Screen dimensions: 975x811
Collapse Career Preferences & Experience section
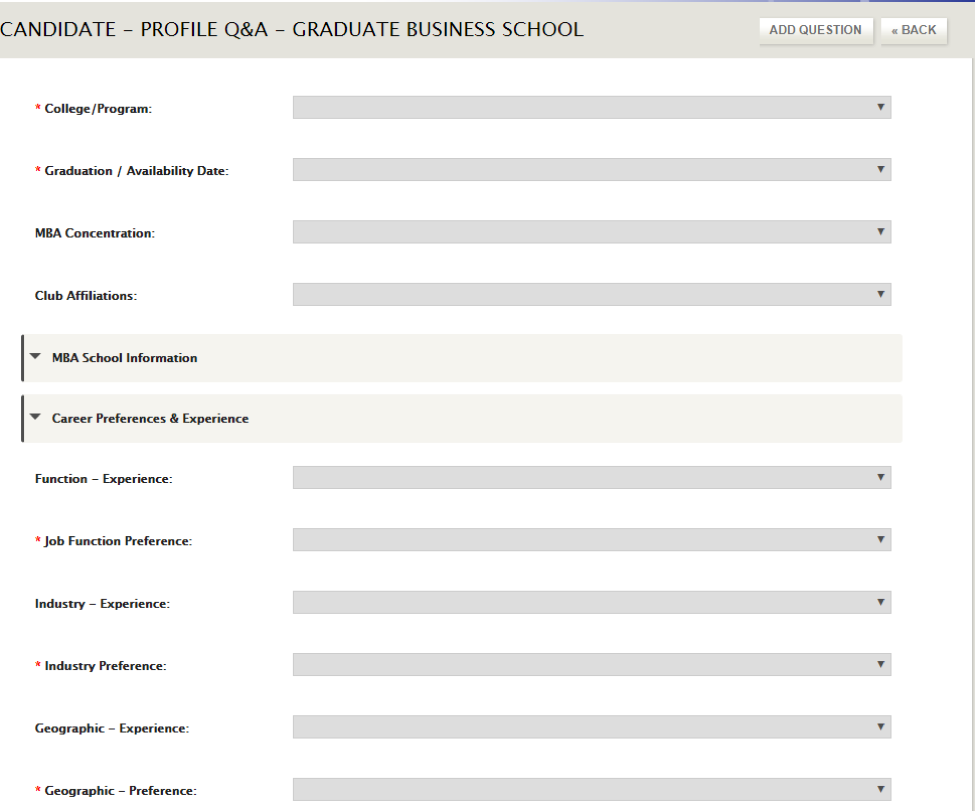[462, 419]
